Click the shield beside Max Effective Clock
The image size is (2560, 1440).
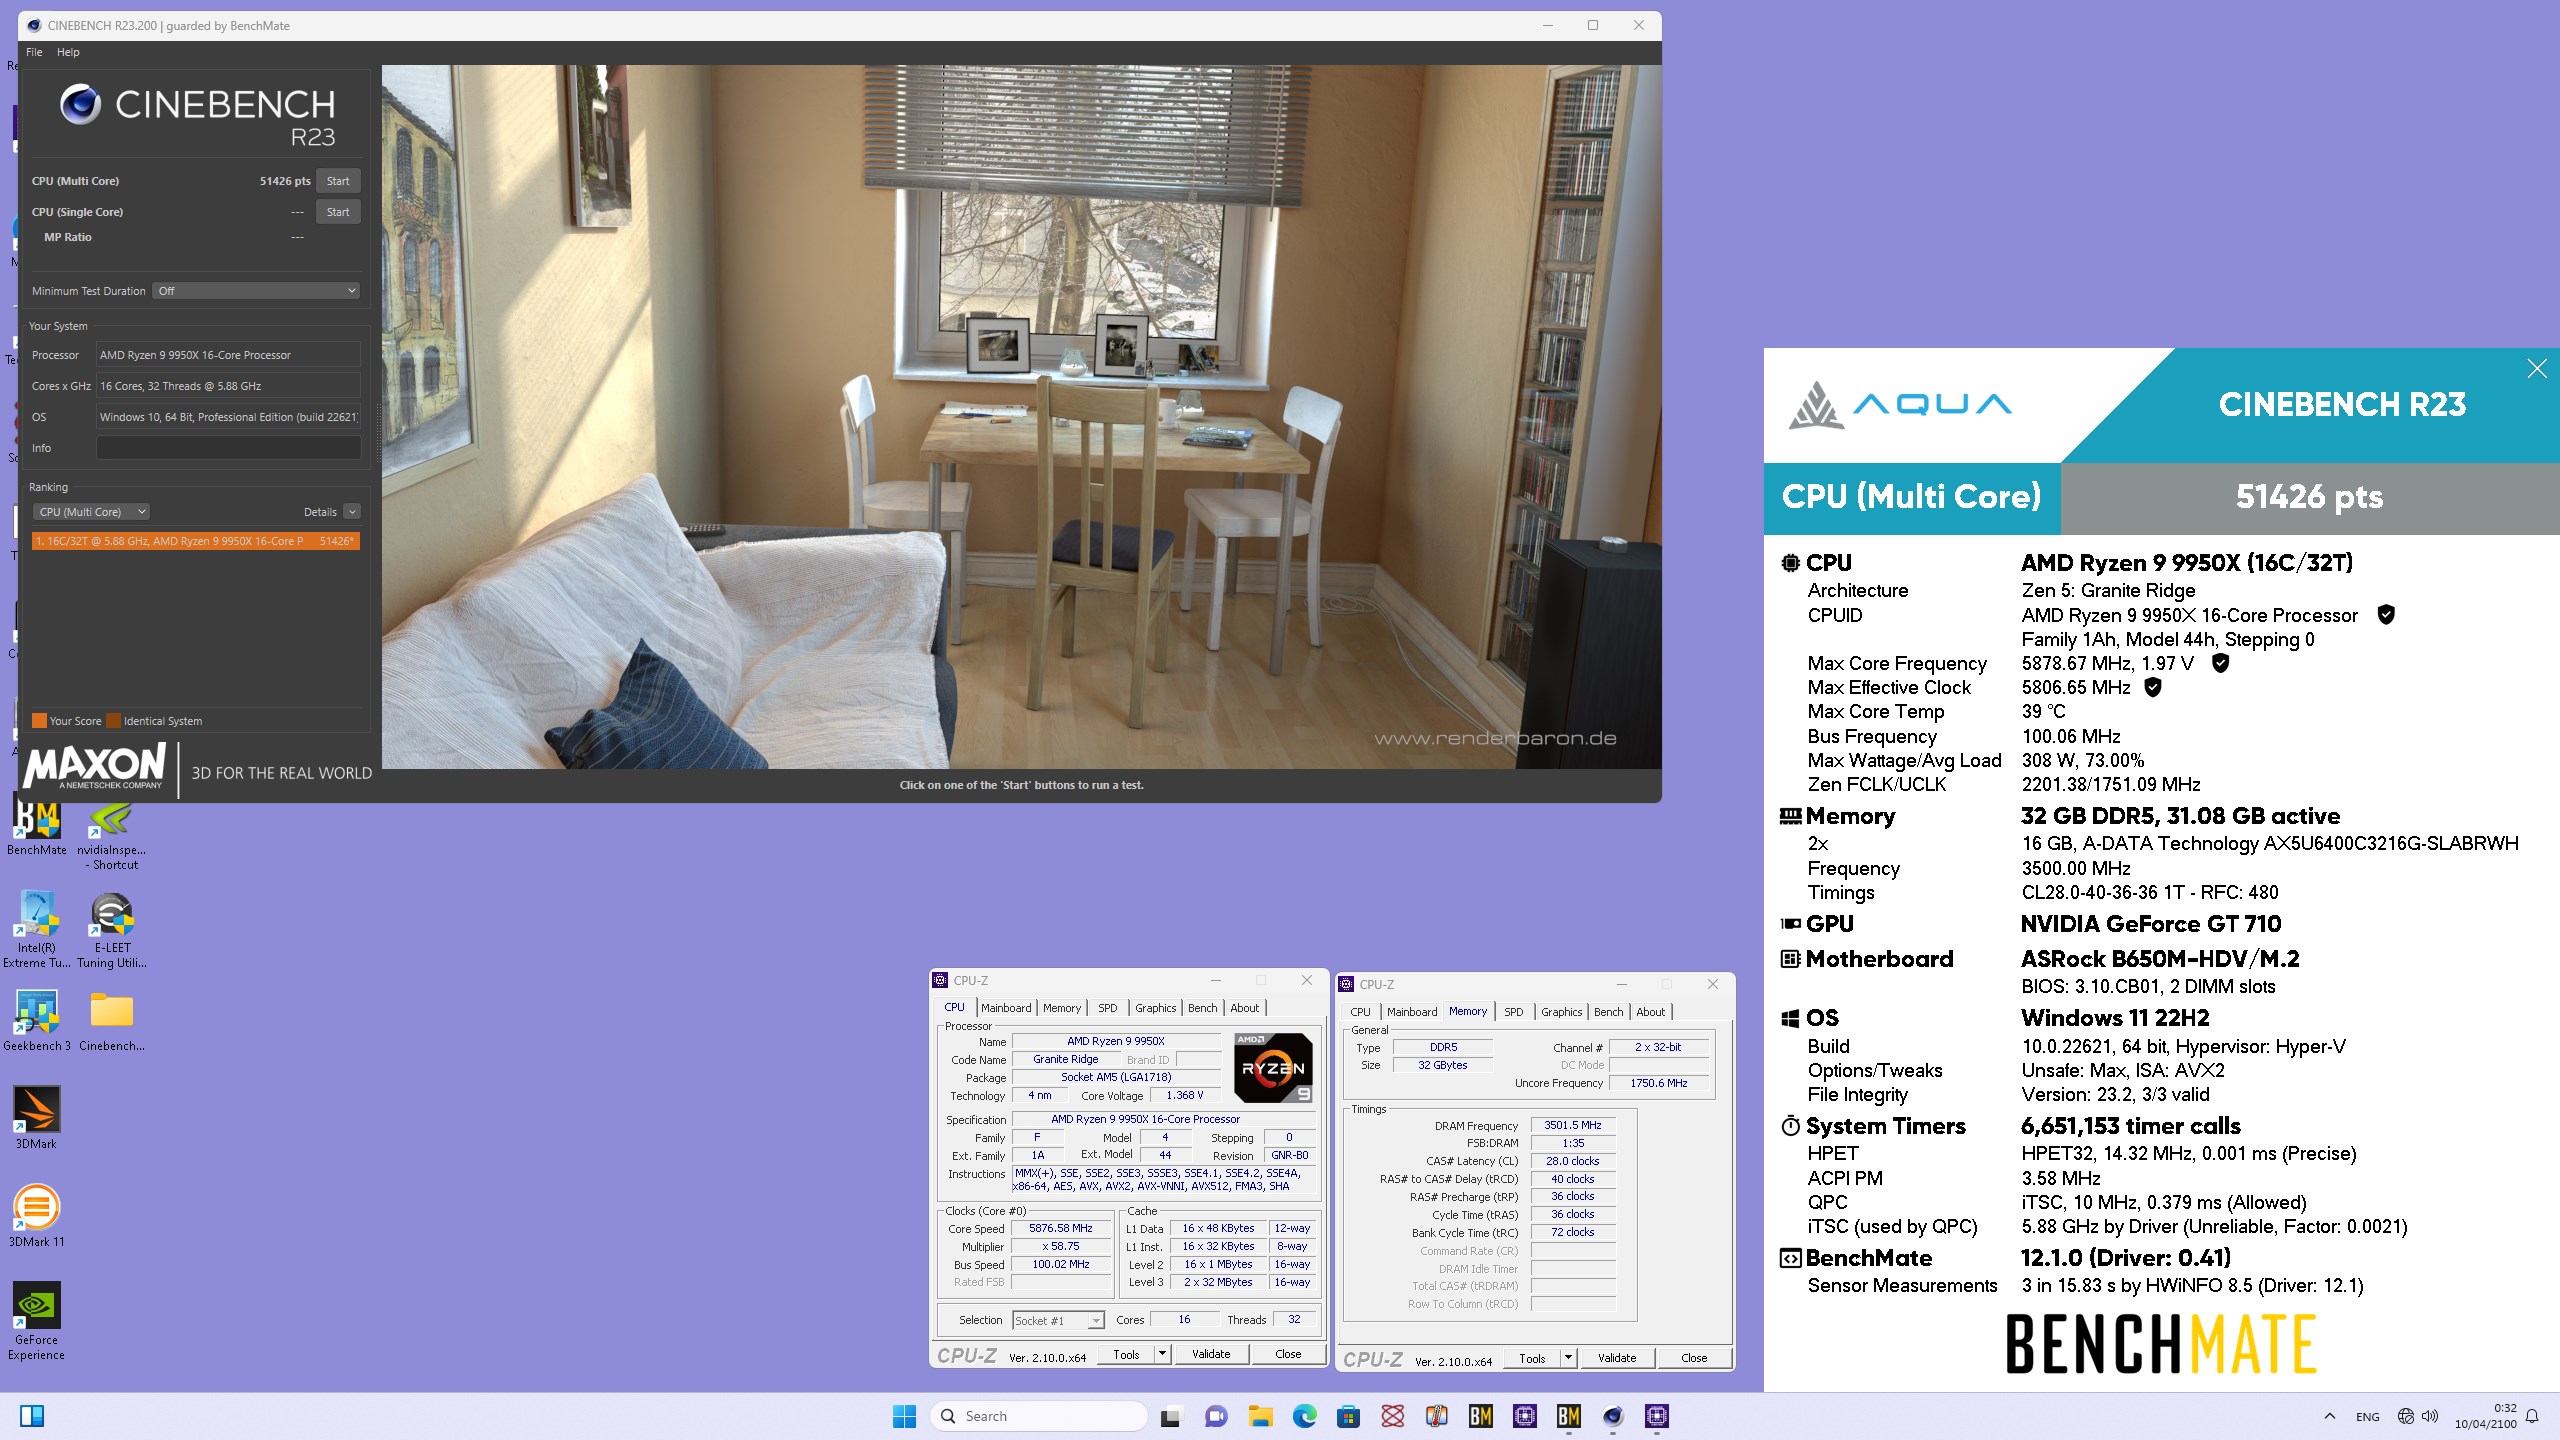(x=2153, y=687)
